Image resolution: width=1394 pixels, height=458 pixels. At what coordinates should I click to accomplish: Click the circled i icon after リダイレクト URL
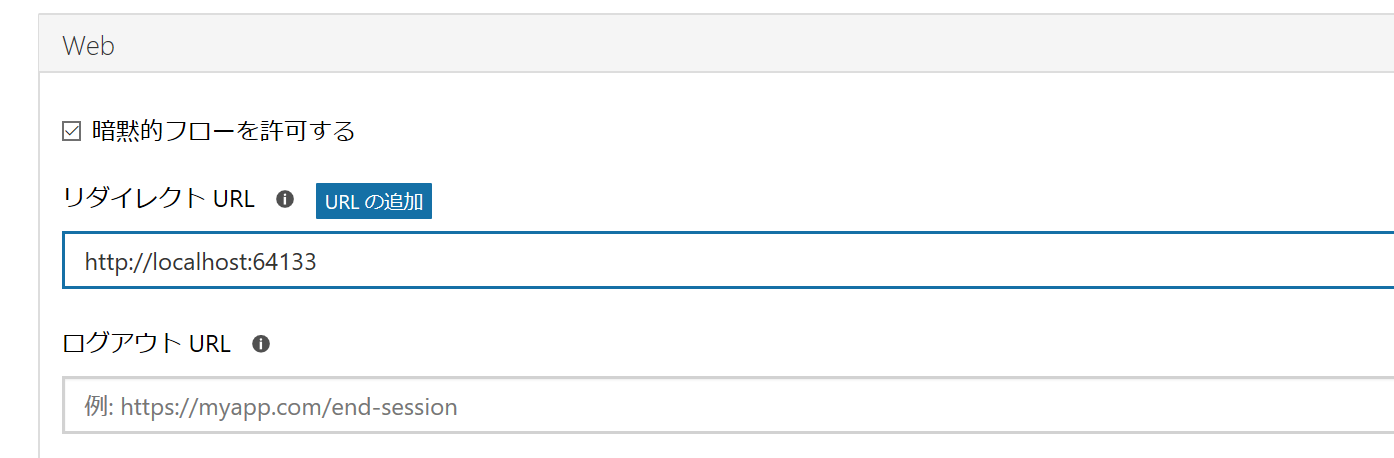tap(285, 199)
